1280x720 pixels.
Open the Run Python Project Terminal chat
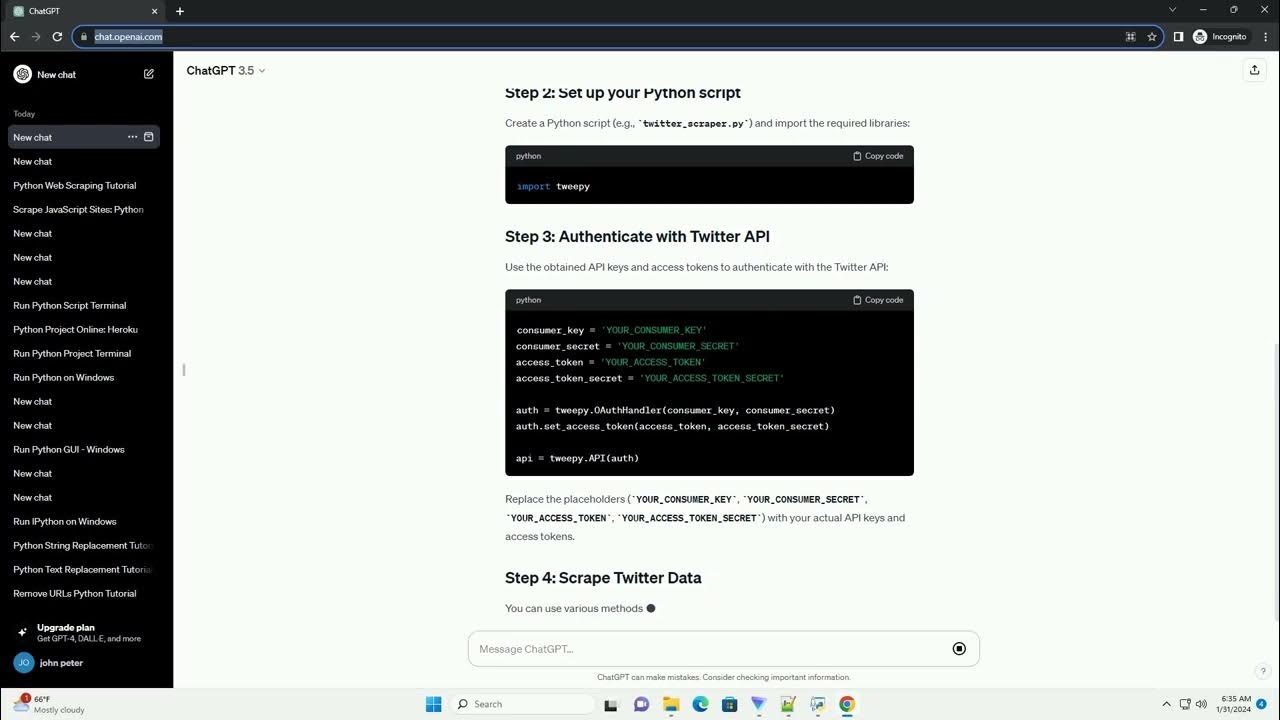[x=84, y=353]
